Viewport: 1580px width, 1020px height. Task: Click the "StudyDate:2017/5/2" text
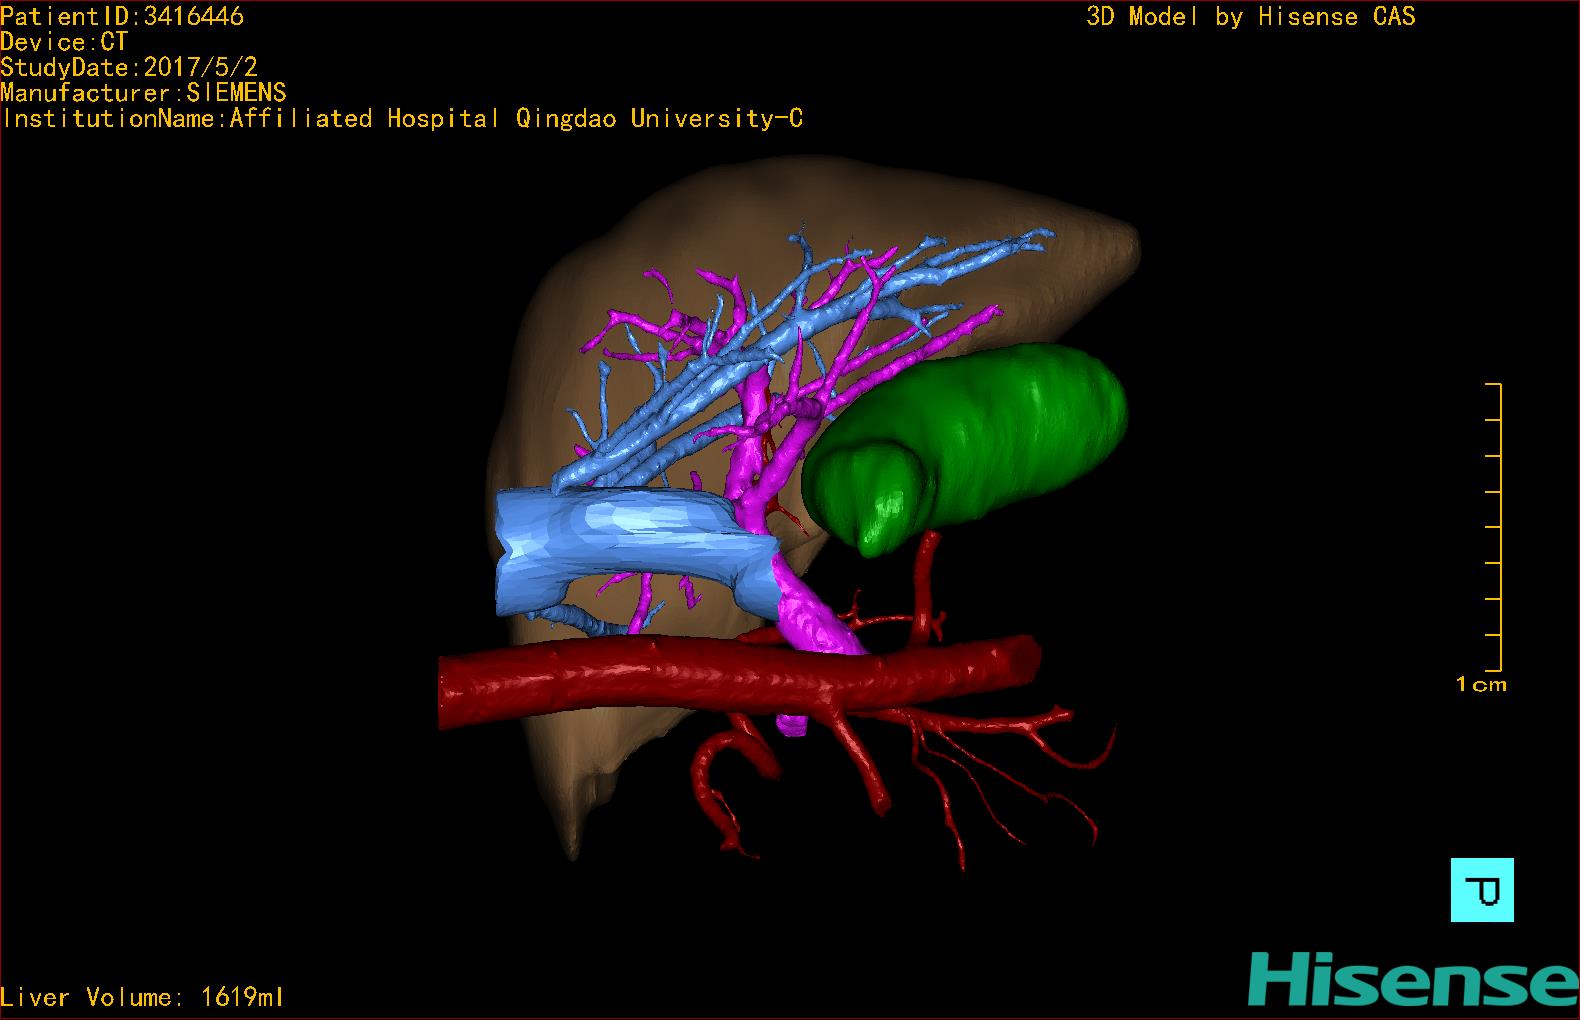point(129,67)
